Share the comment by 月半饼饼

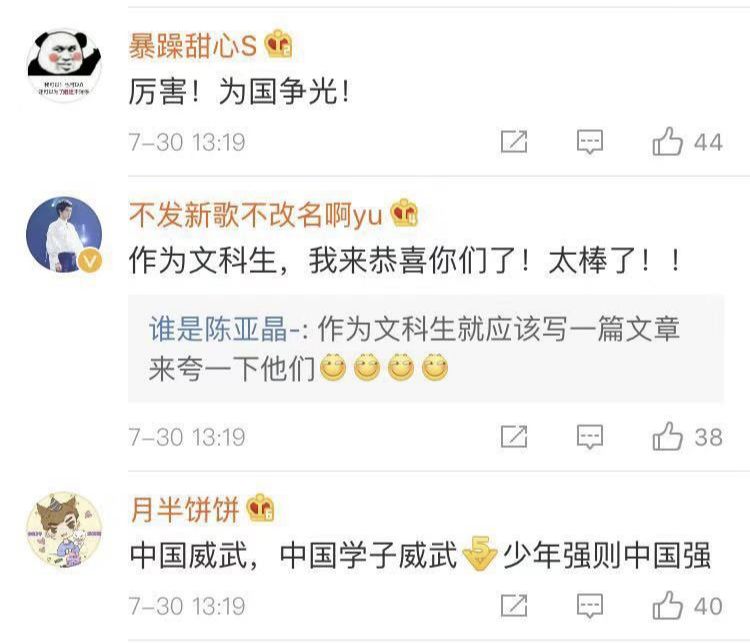[514, 606]
